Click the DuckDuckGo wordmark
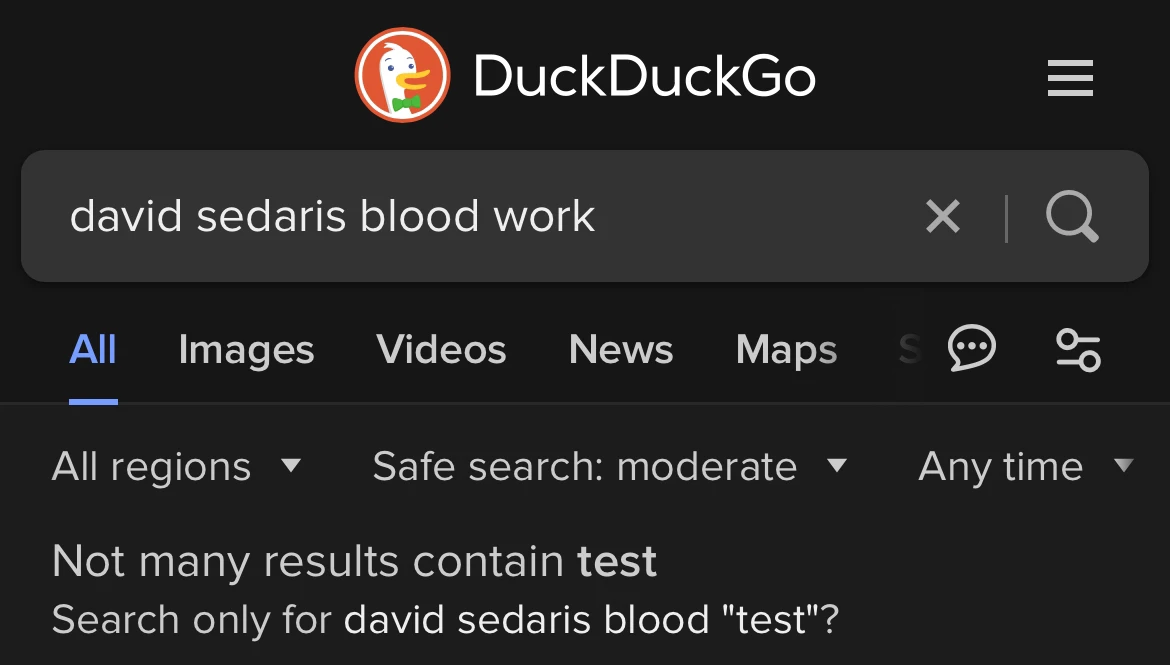The image size is (1170, 665). coord(645,74)
